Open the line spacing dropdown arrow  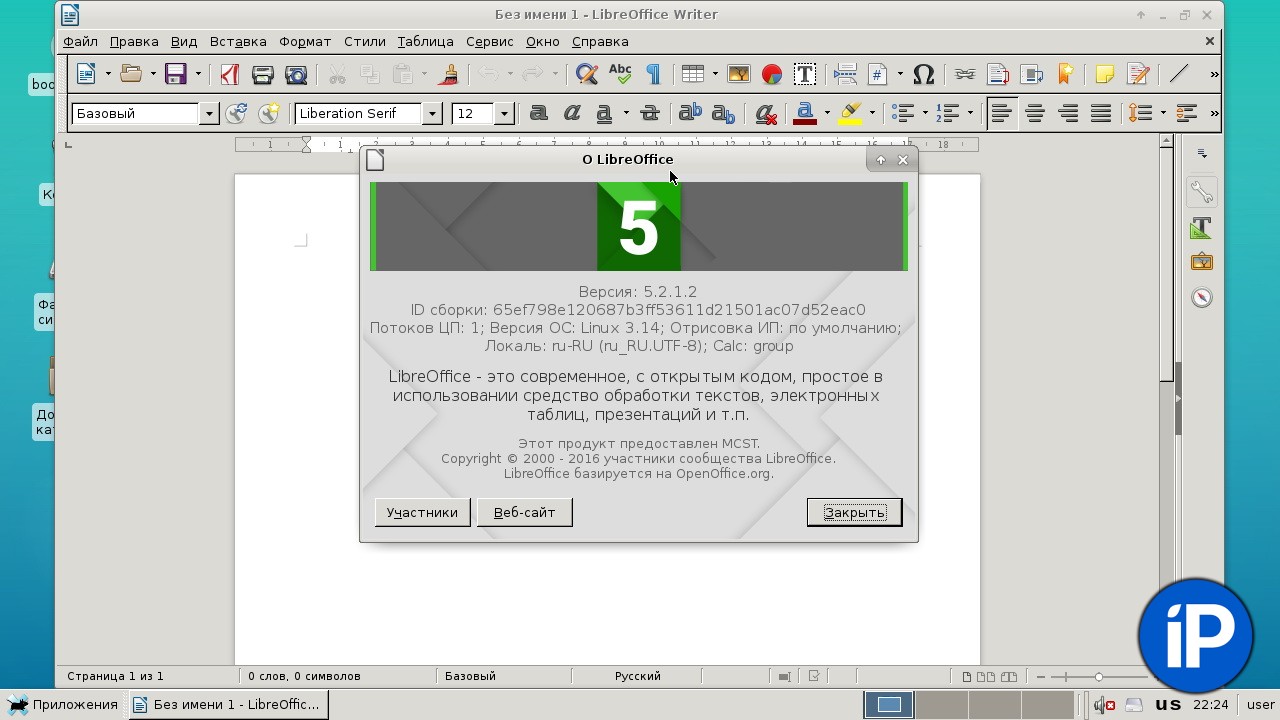point(1163,114)
